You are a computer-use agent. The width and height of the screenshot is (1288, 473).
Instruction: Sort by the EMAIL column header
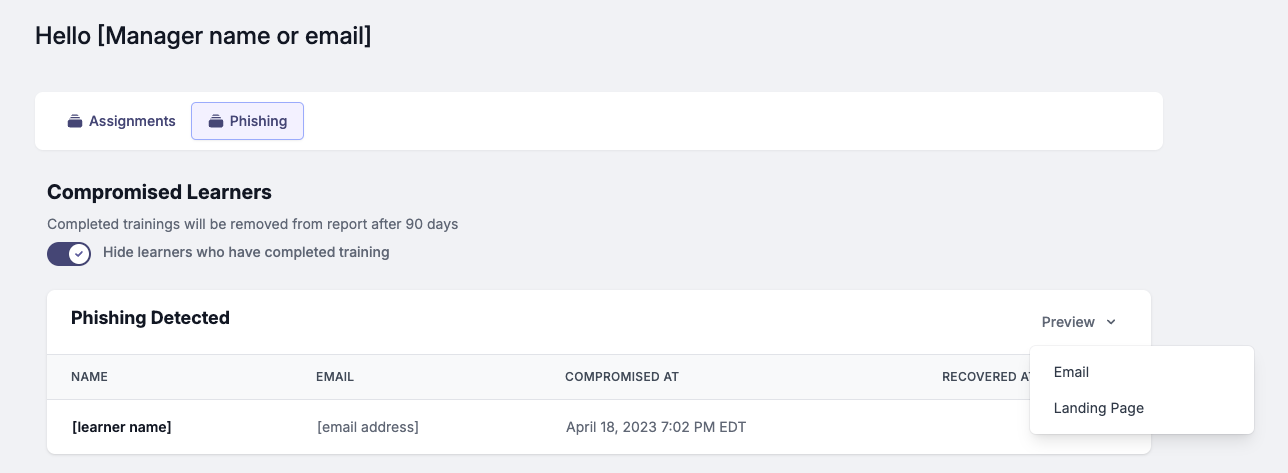[335, 377]
